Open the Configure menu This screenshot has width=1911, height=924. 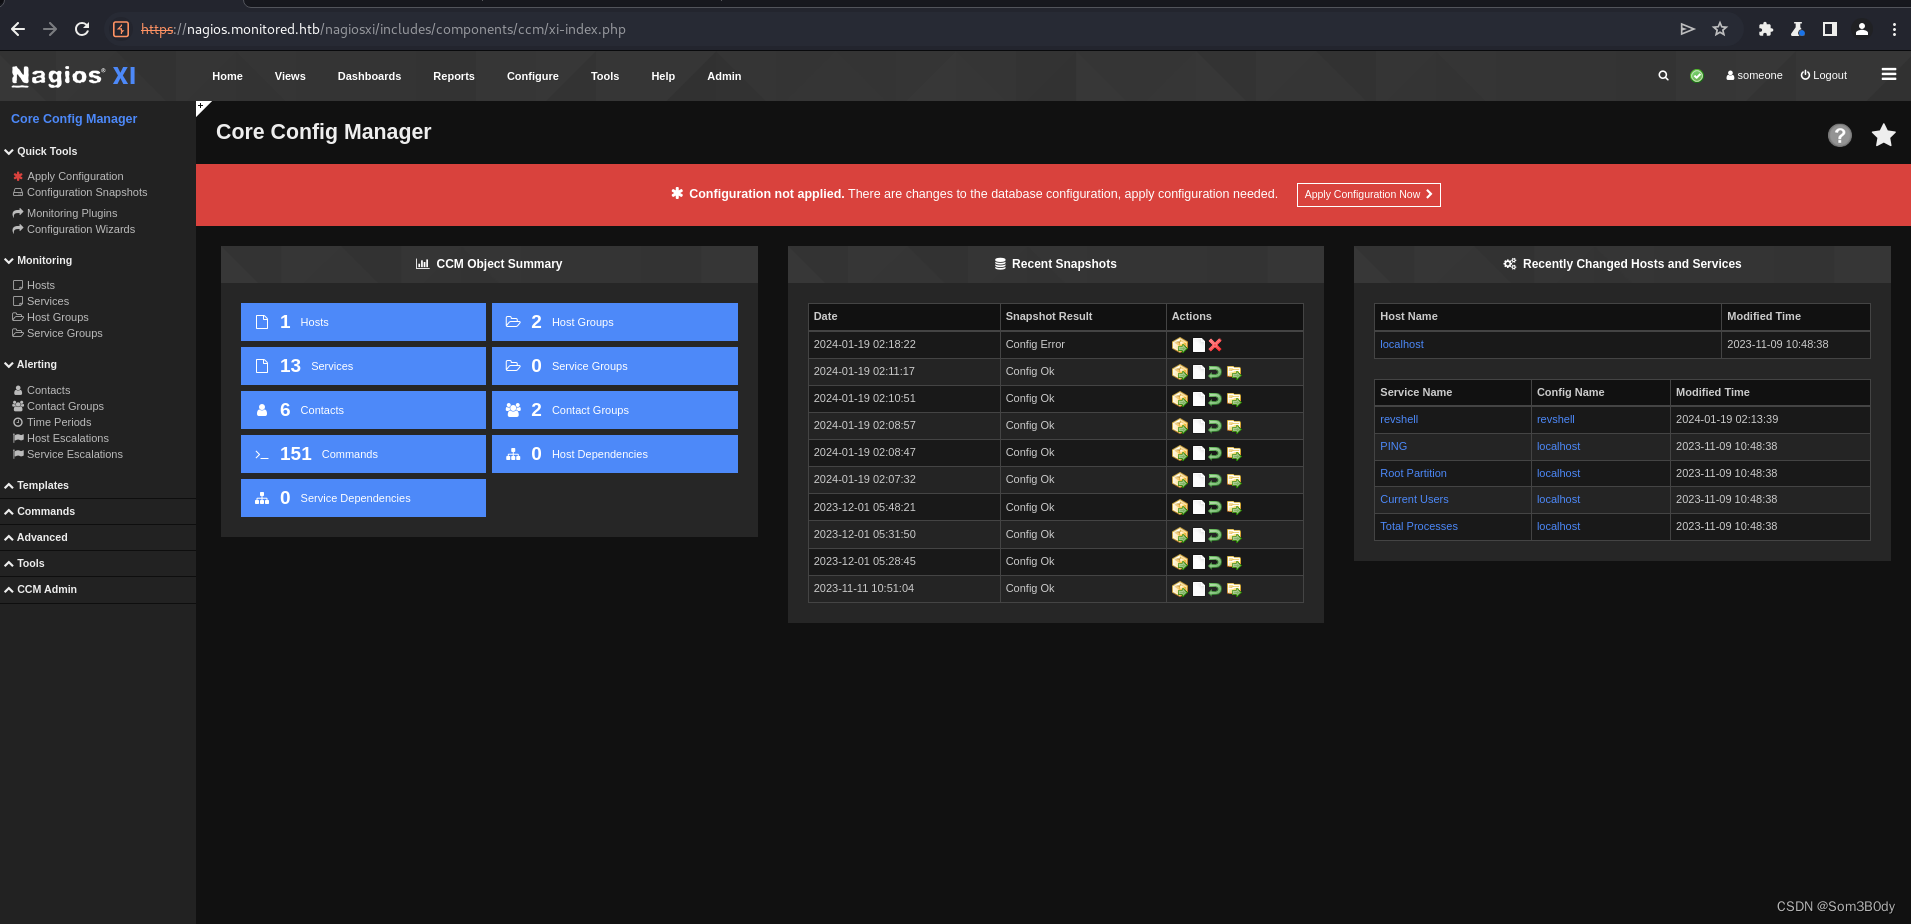[x=533, y=76]
